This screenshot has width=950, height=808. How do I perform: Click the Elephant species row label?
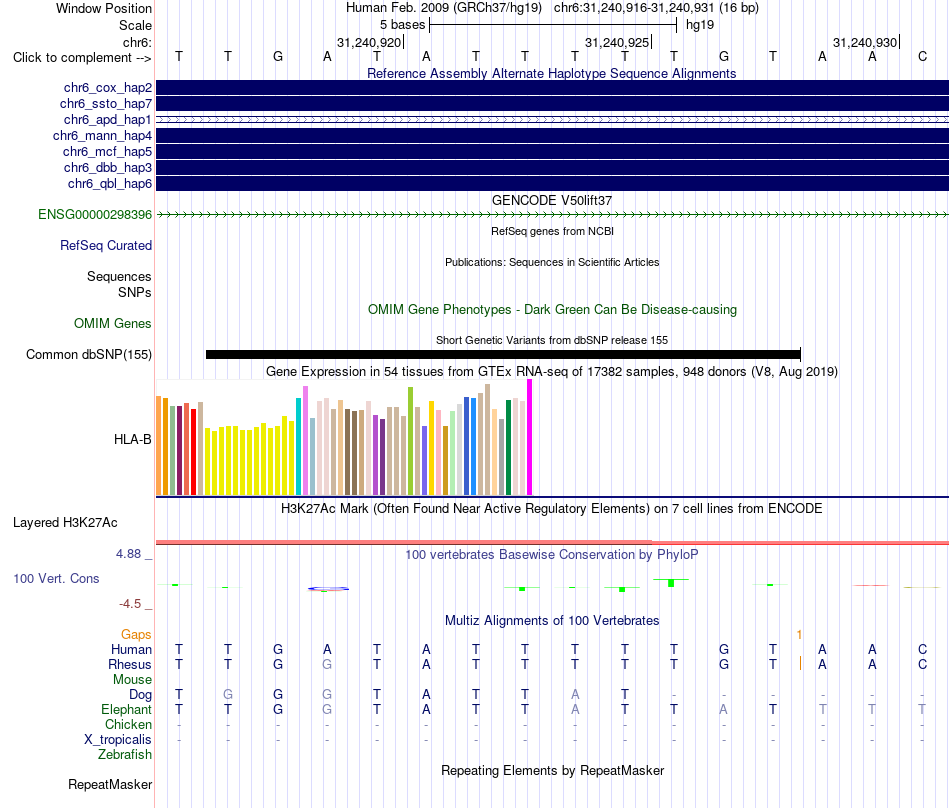click(127, 709)
